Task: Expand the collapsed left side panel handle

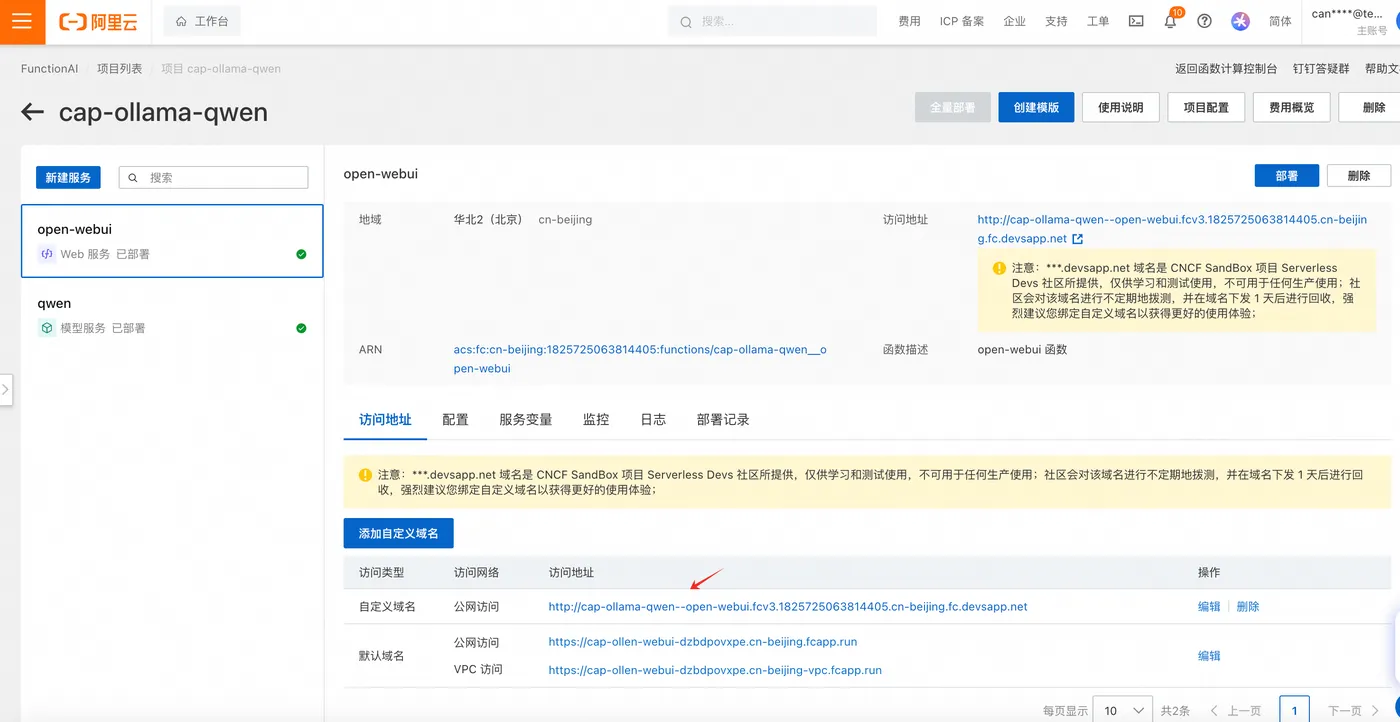Action: click(5, 390)
